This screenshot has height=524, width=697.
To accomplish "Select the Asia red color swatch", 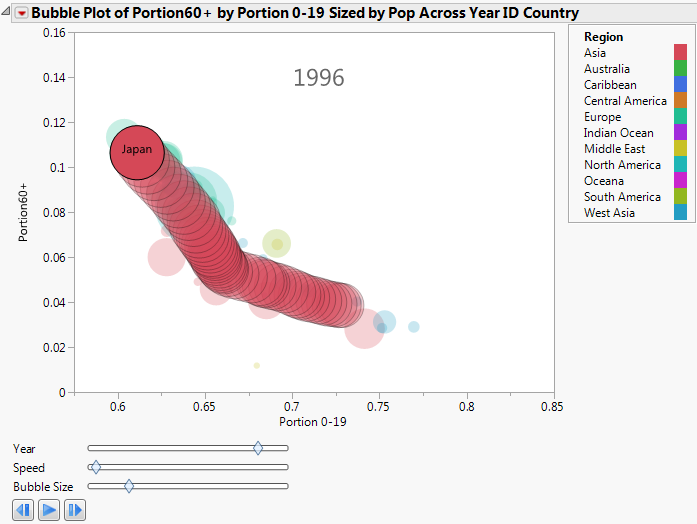I will pos(681,53).
